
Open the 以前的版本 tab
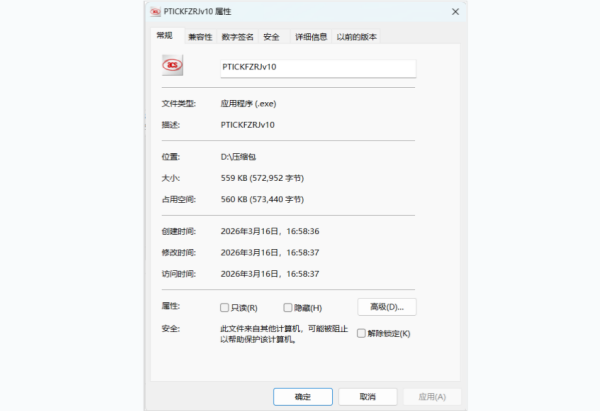[356, 37]
